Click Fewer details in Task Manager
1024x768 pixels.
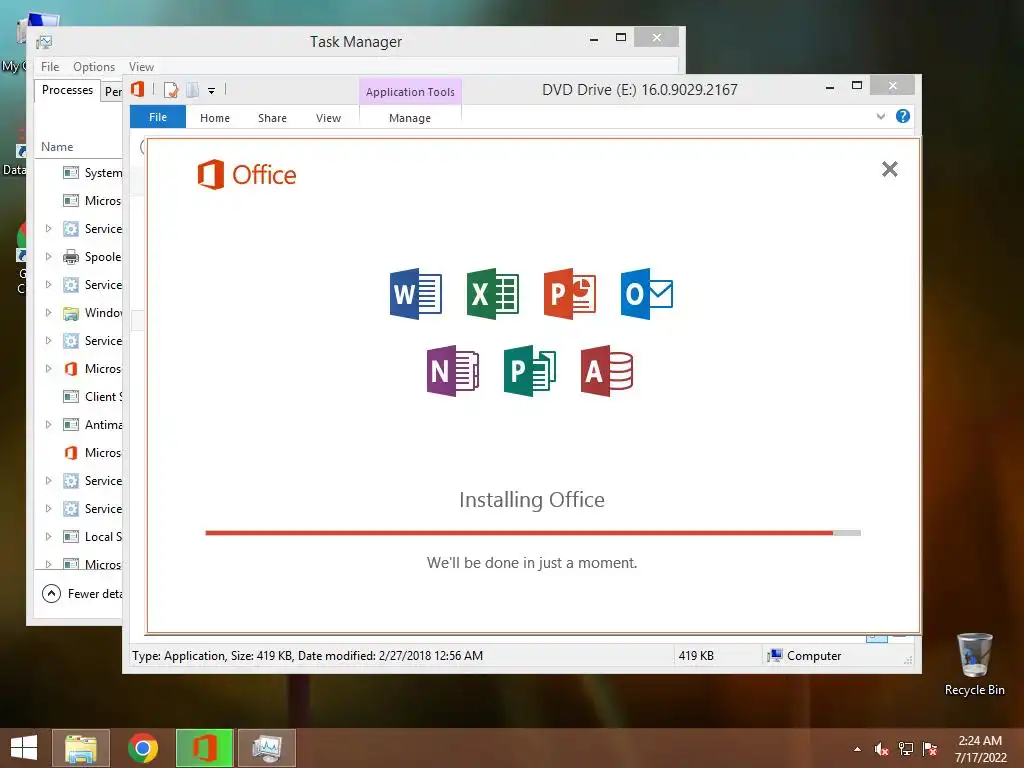(x=83, y=594)
